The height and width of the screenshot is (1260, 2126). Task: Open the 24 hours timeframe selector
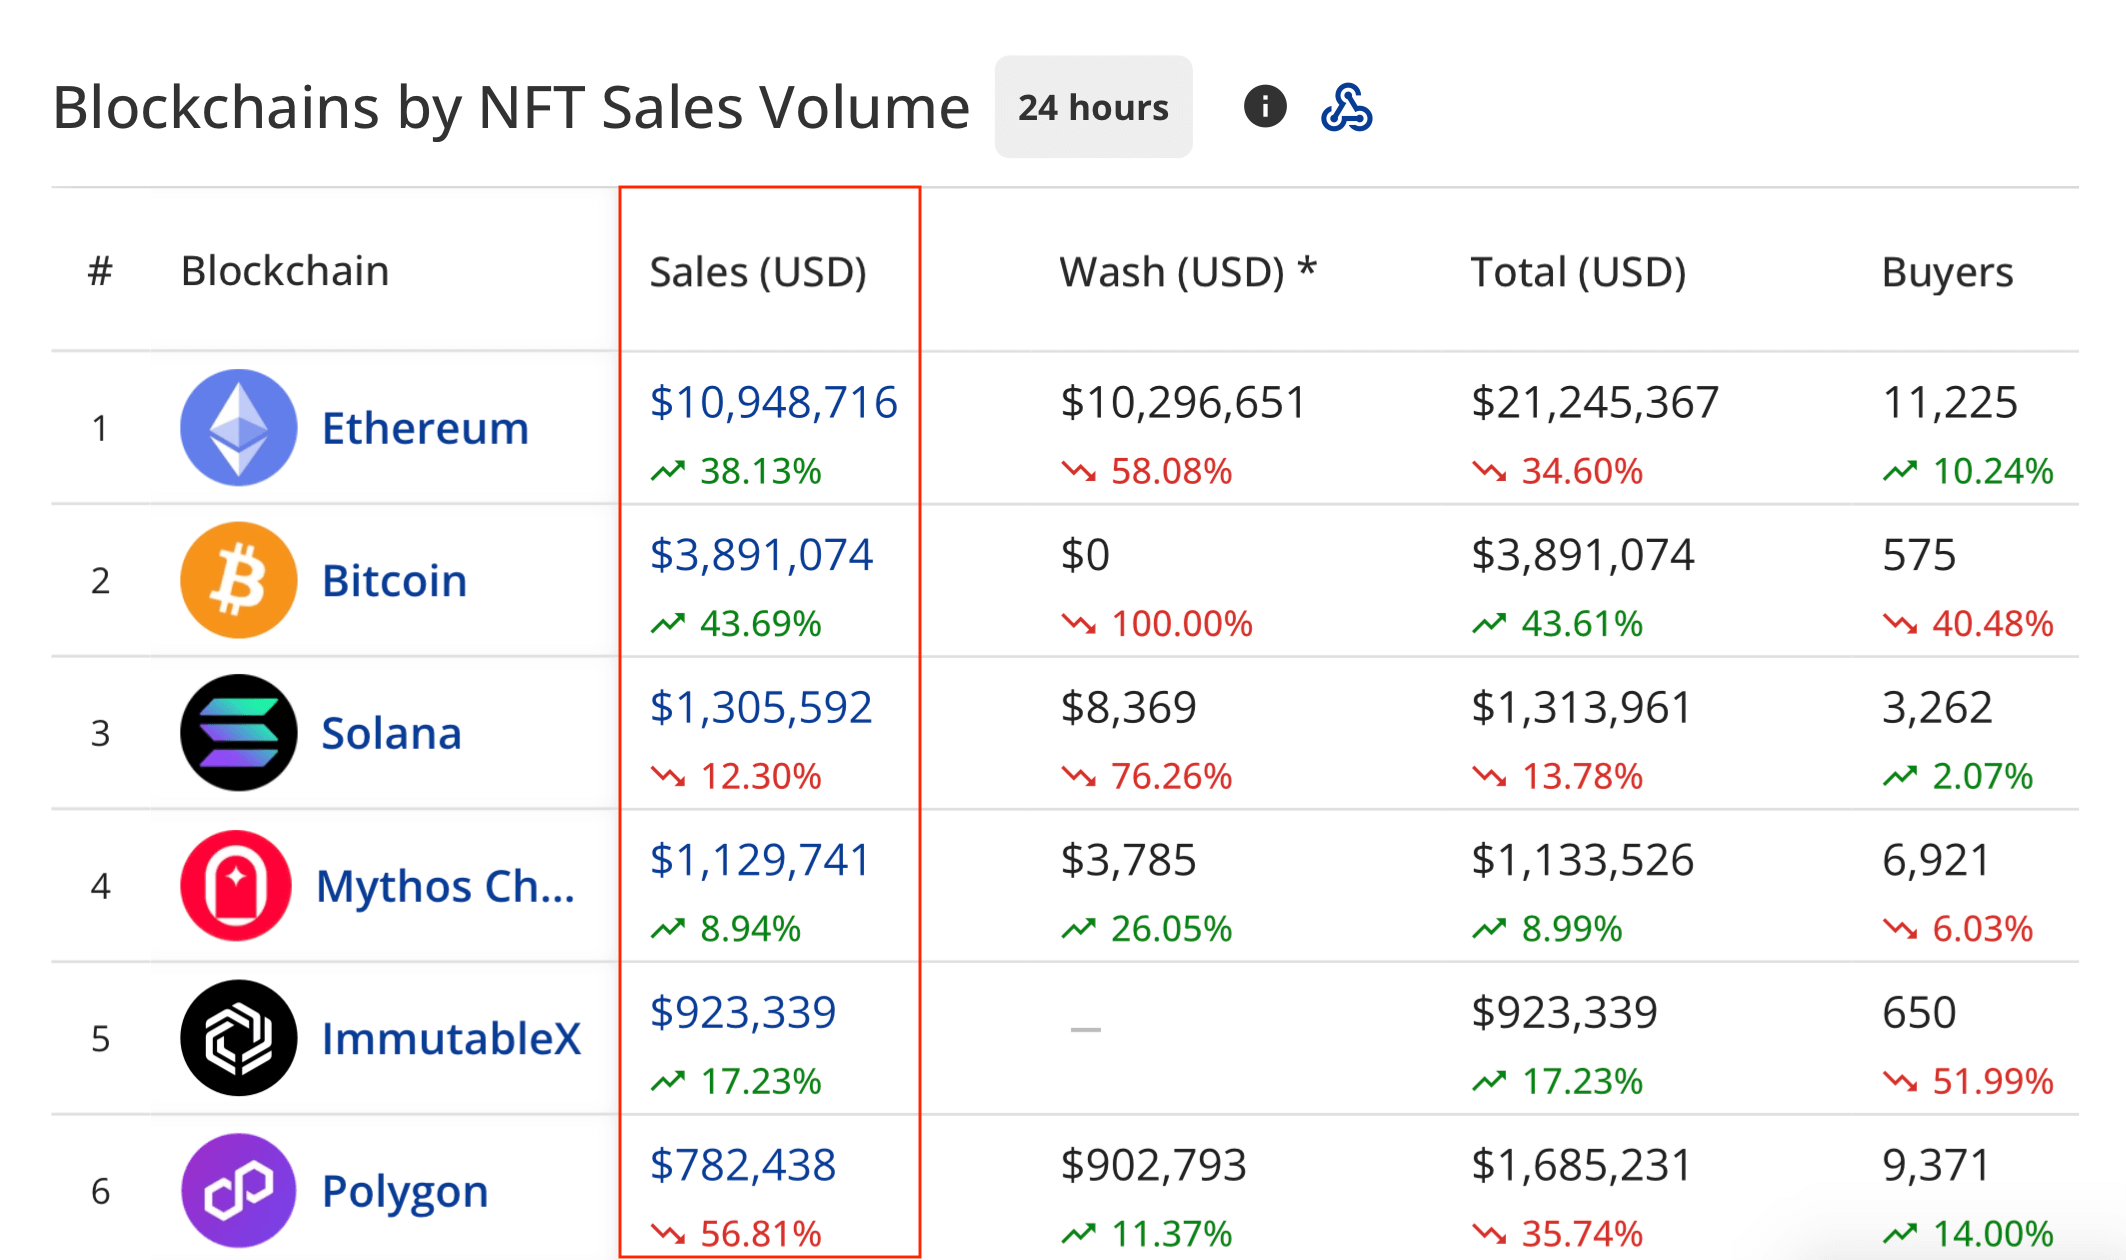click(x=1093, y=107)
